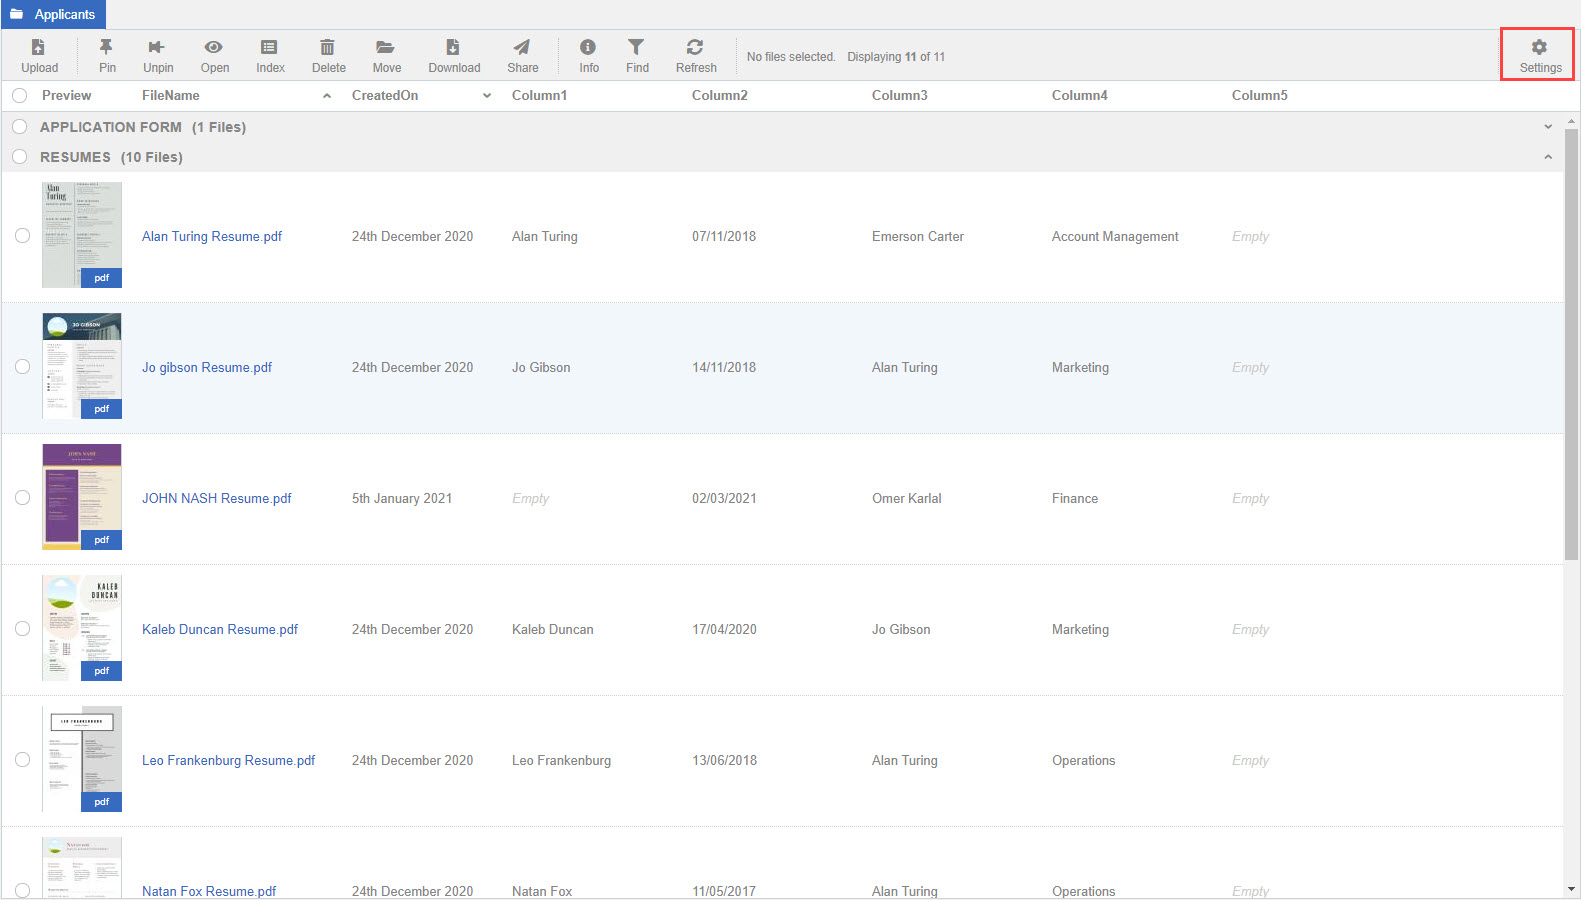Click the 5th January 2021 cell
1581x900 pixels.
(402, 498)
